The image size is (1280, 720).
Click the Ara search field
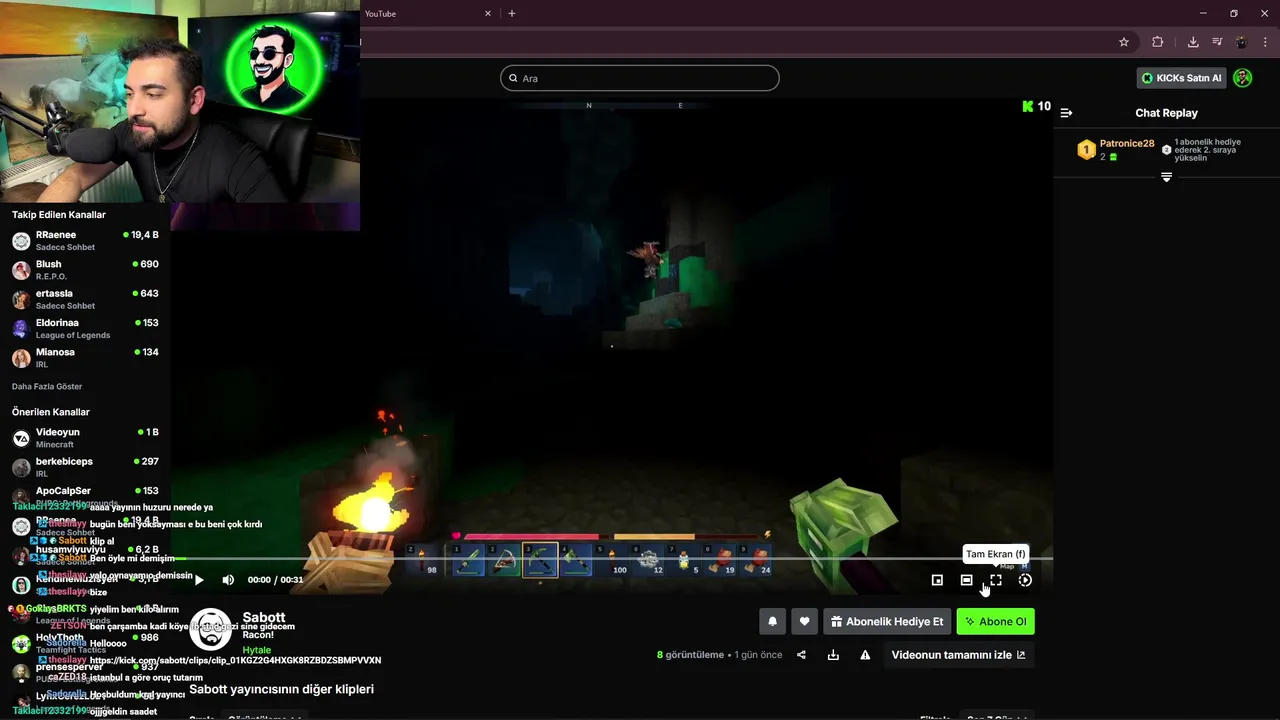pos(640,78)
